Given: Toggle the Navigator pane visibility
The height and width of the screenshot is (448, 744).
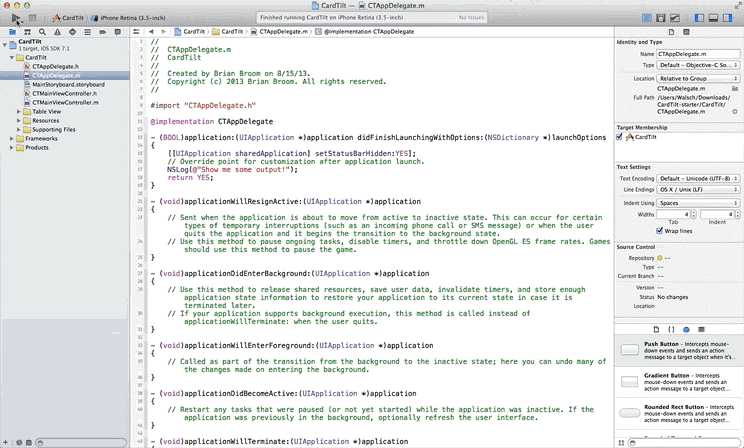Looking at the screenshot, I should [x=699, y=18].
